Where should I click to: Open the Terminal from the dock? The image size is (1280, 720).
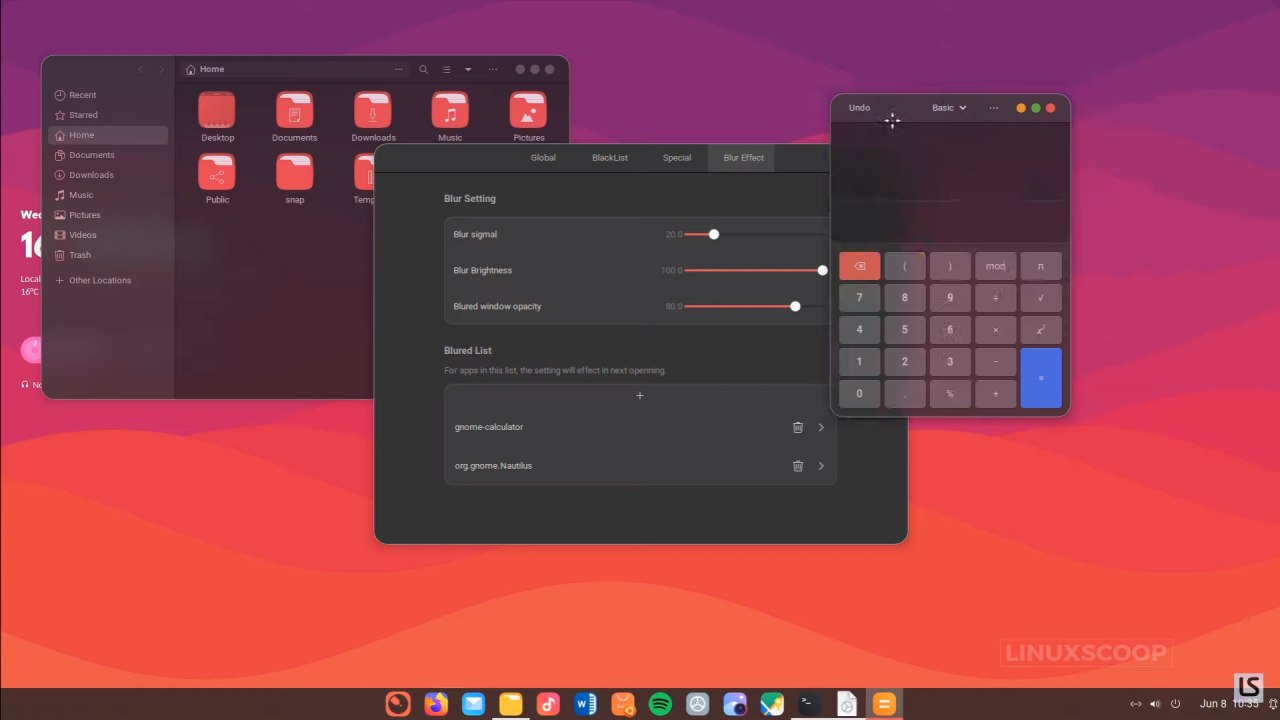[x=809, y=704]
